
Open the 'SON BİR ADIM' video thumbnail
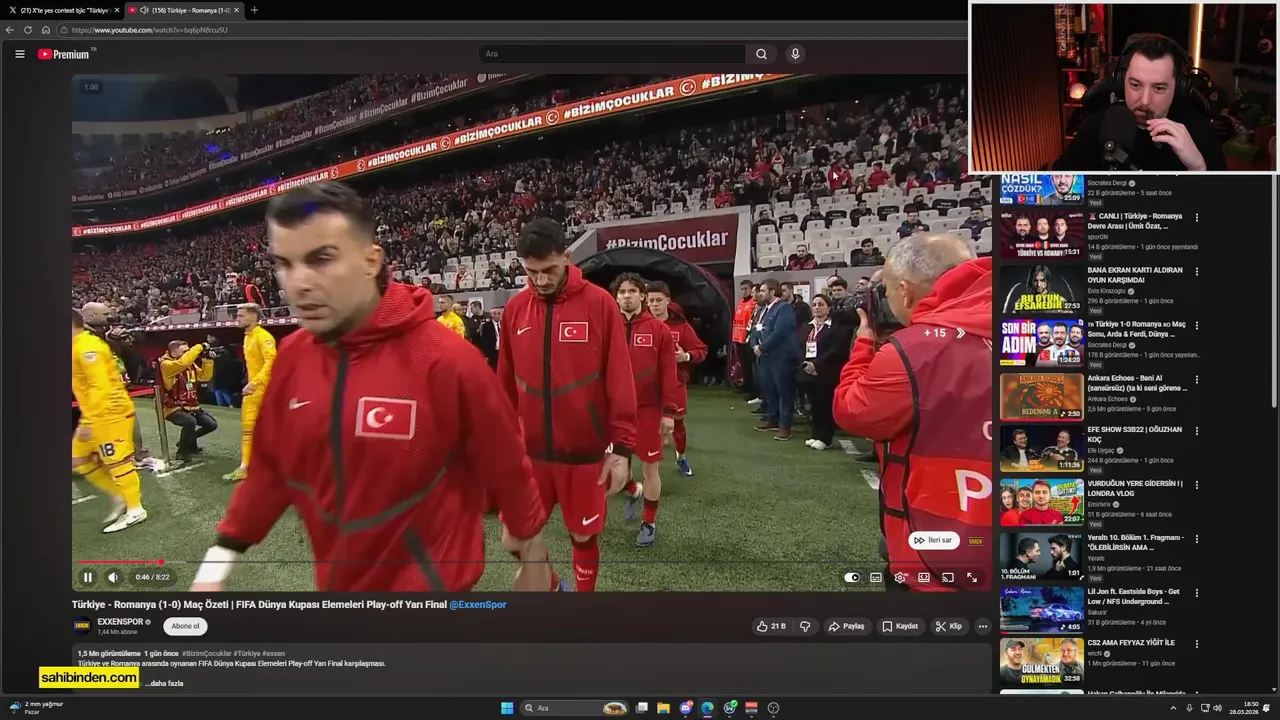tap(1041, 343)
